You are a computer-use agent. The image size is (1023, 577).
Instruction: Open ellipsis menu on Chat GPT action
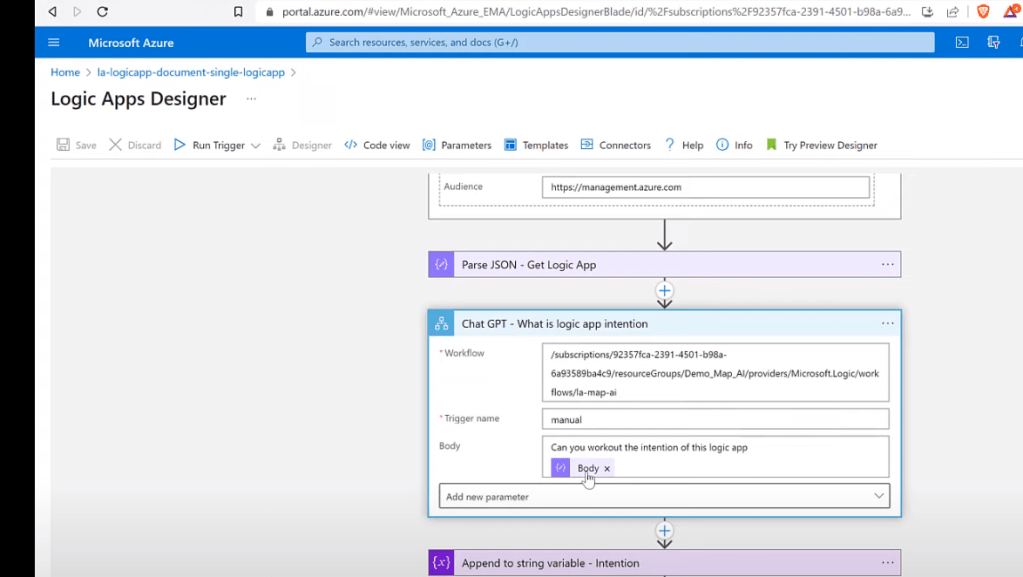click(887, 323)
